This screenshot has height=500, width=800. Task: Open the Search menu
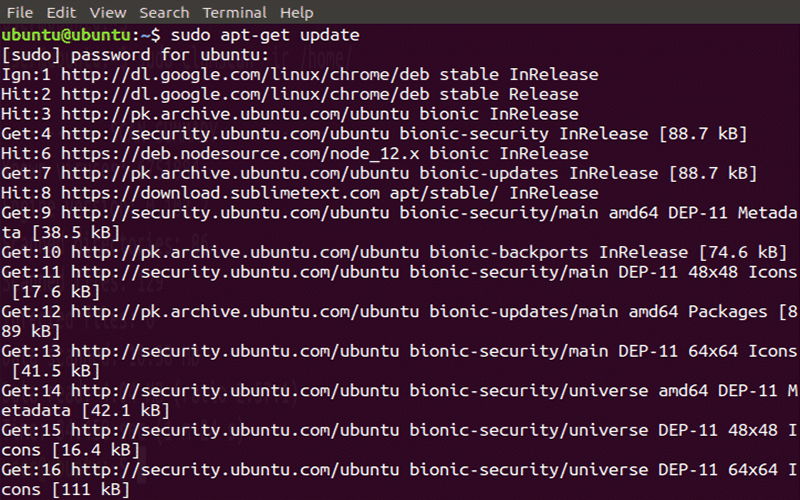coord(164,13)
